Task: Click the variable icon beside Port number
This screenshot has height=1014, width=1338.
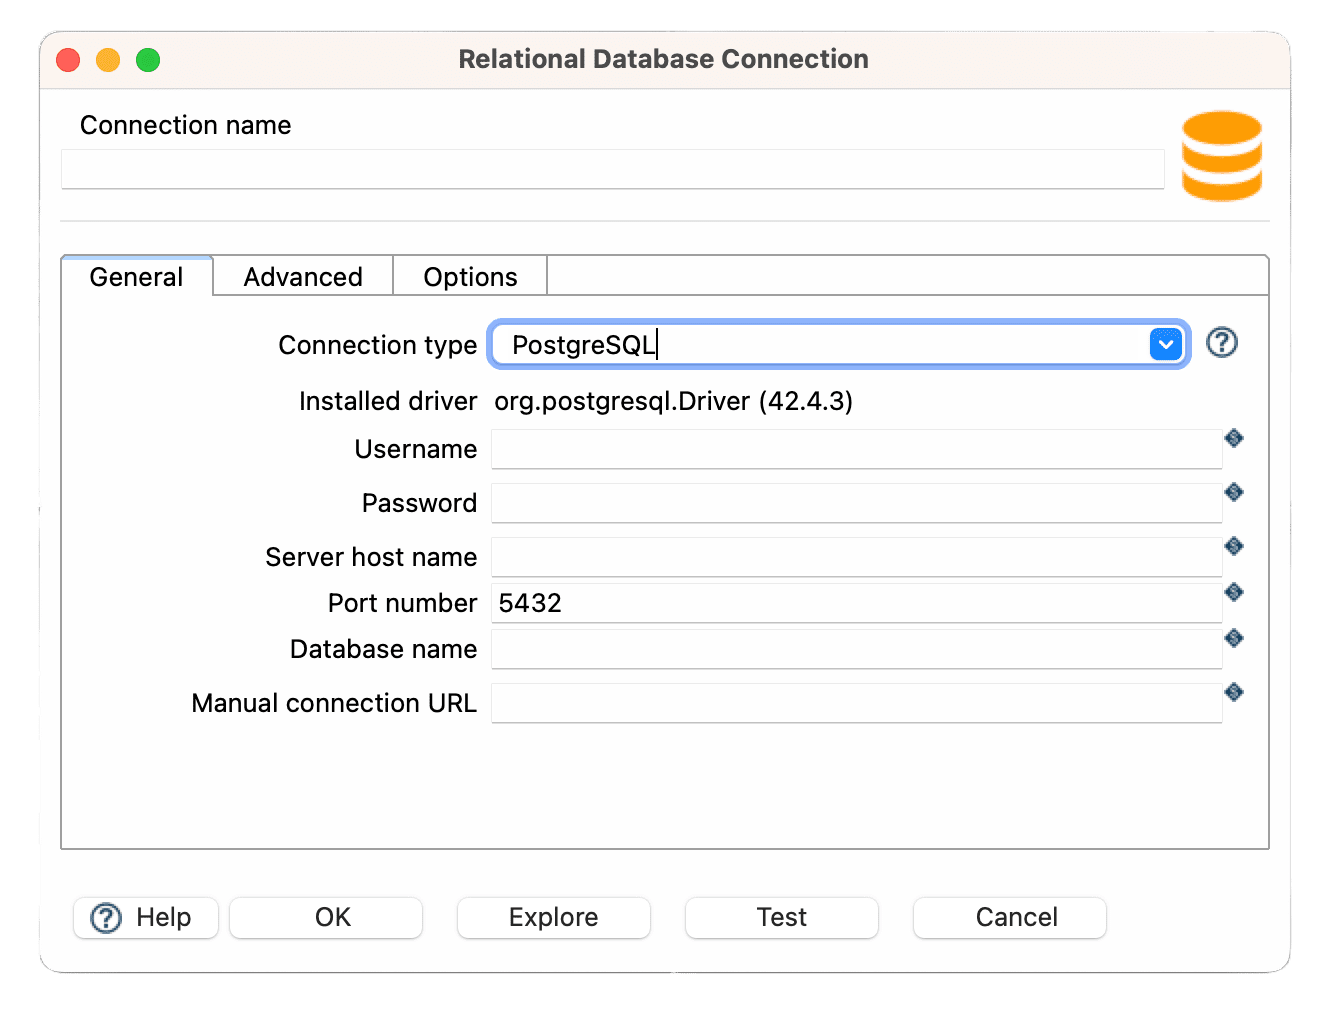Action: pos(1234,592)
